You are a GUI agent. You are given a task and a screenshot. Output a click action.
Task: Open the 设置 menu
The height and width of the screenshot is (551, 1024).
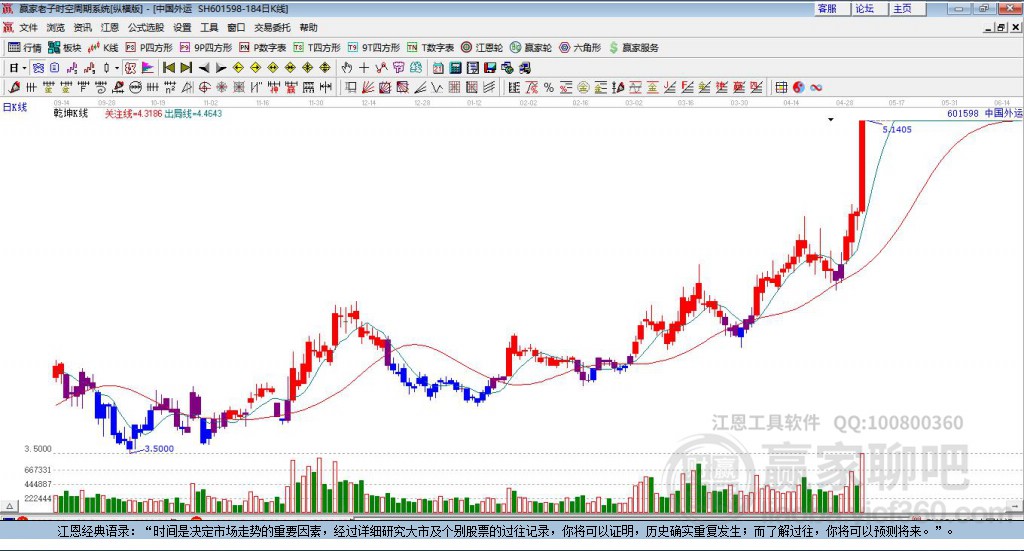click(182, 27)
